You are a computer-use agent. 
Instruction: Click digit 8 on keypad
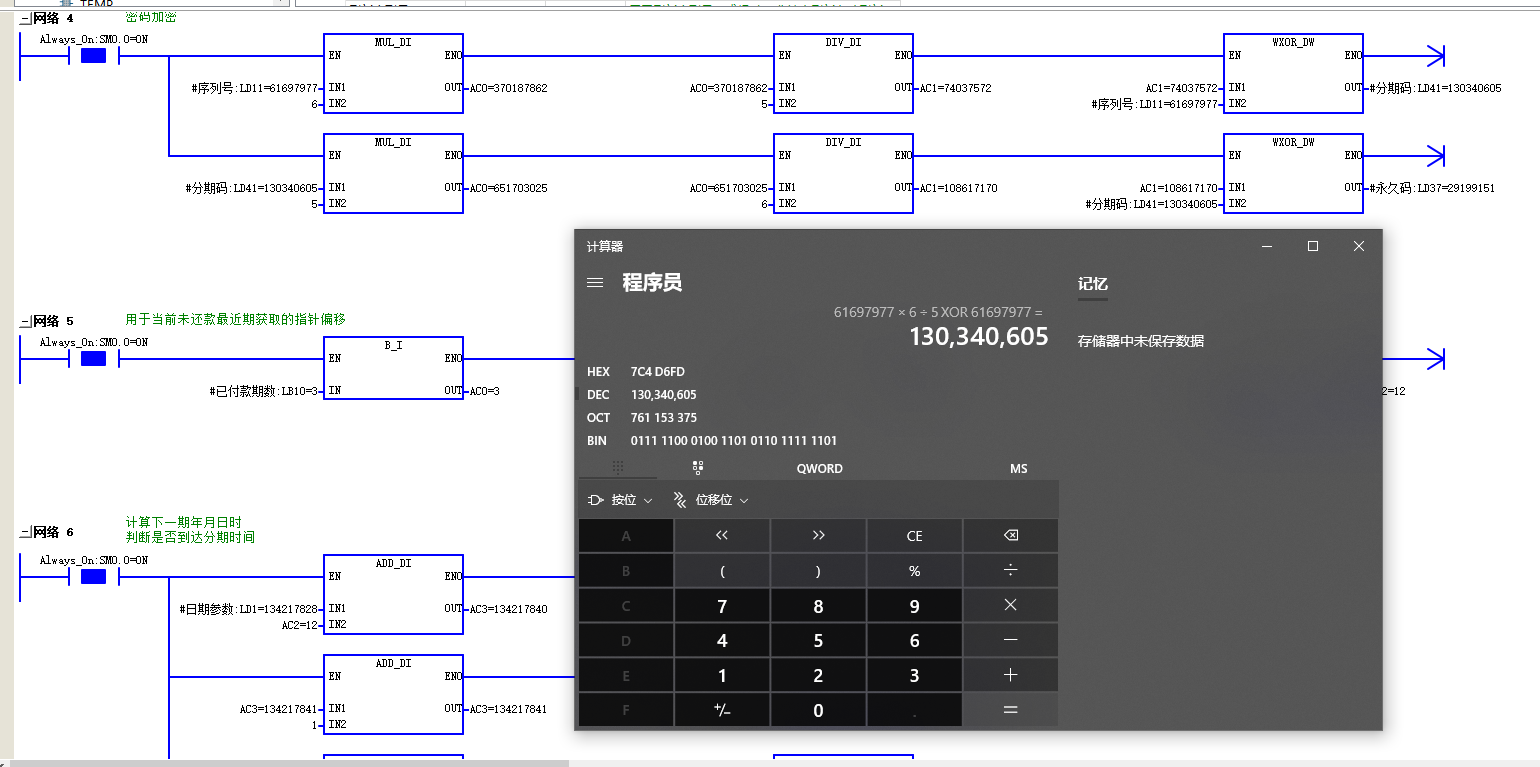(818, 606)
